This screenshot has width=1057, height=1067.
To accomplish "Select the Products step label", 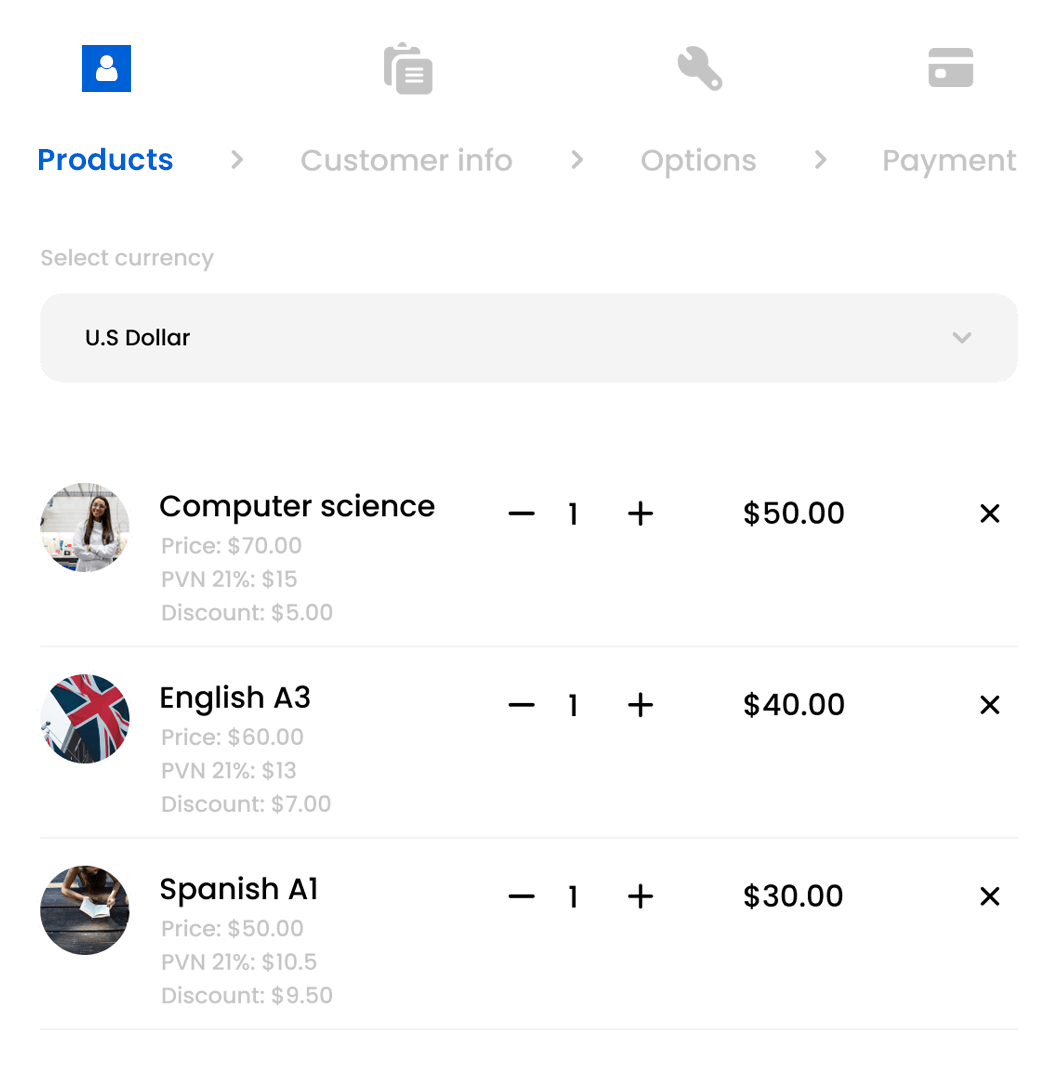I will [105, 160].
